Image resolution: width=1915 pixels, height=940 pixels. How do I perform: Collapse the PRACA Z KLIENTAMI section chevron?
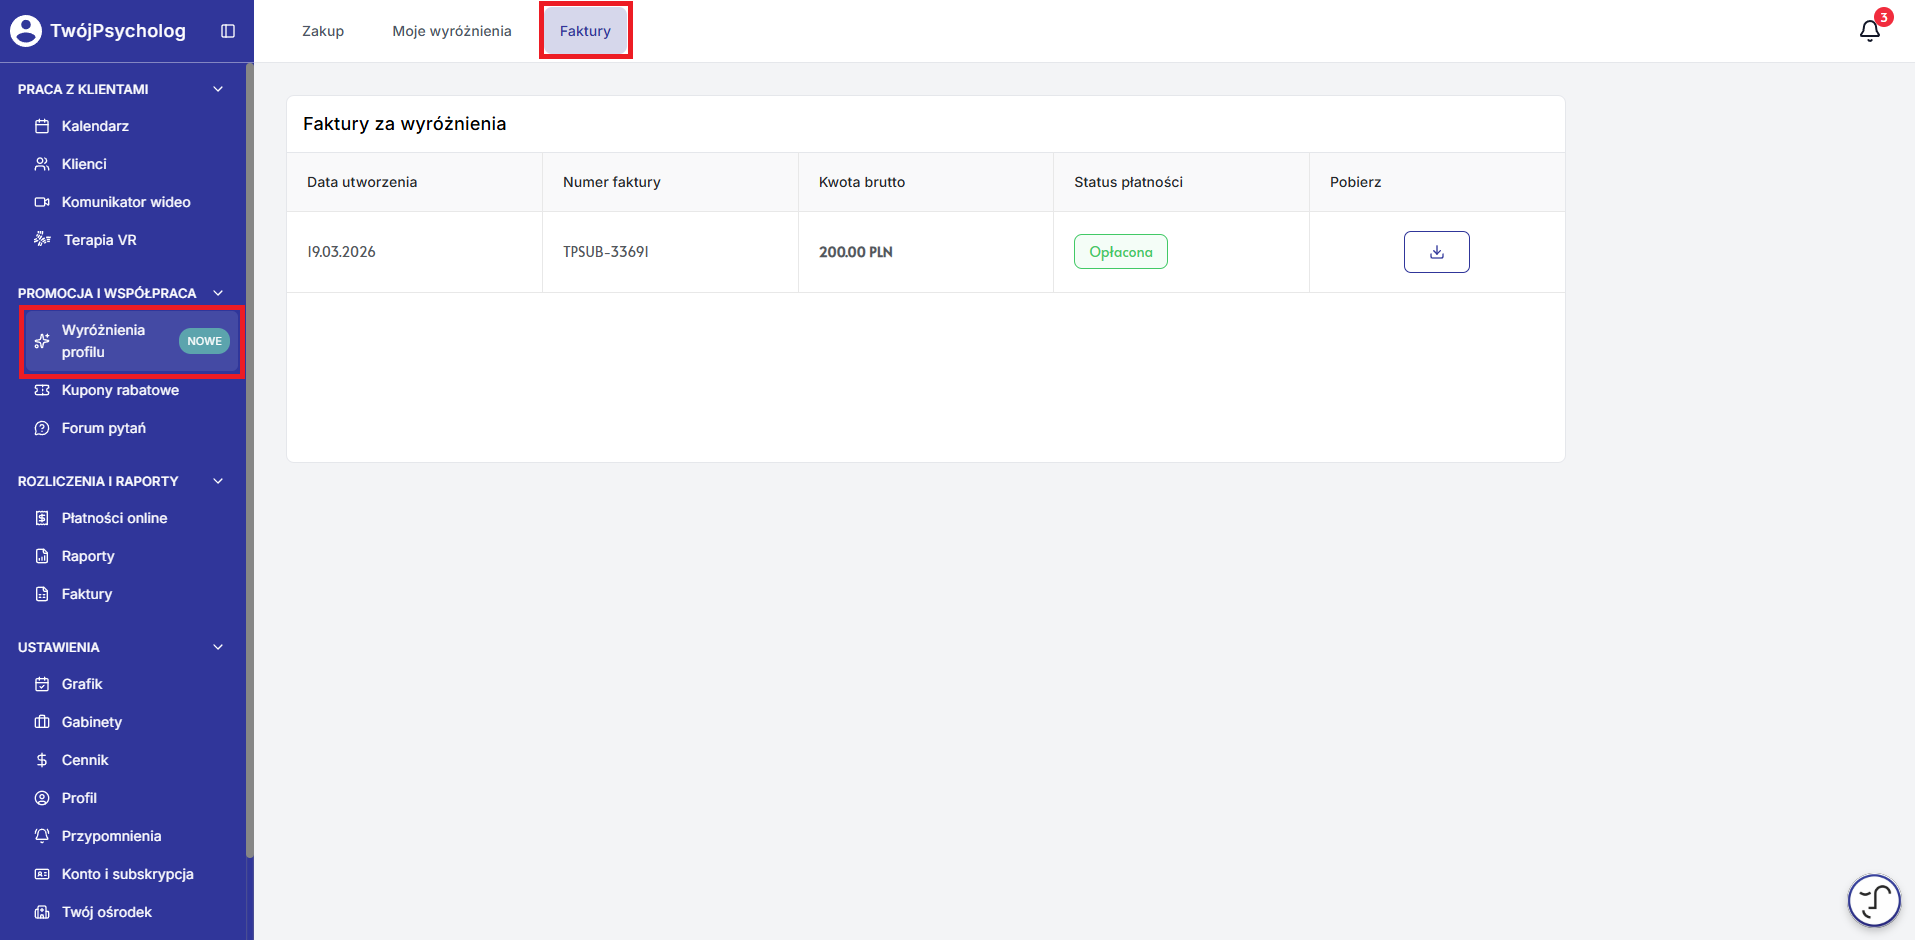tap(218, 89)
